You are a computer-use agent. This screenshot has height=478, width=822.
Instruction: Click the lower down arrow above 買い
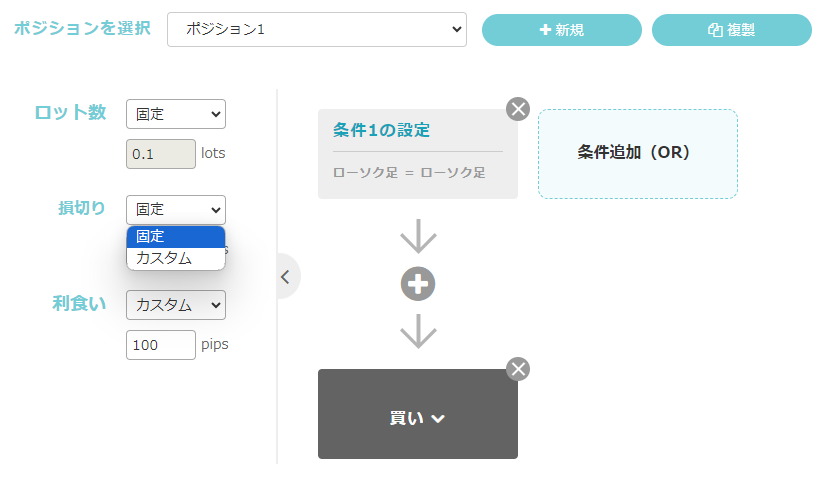point(418,331)
